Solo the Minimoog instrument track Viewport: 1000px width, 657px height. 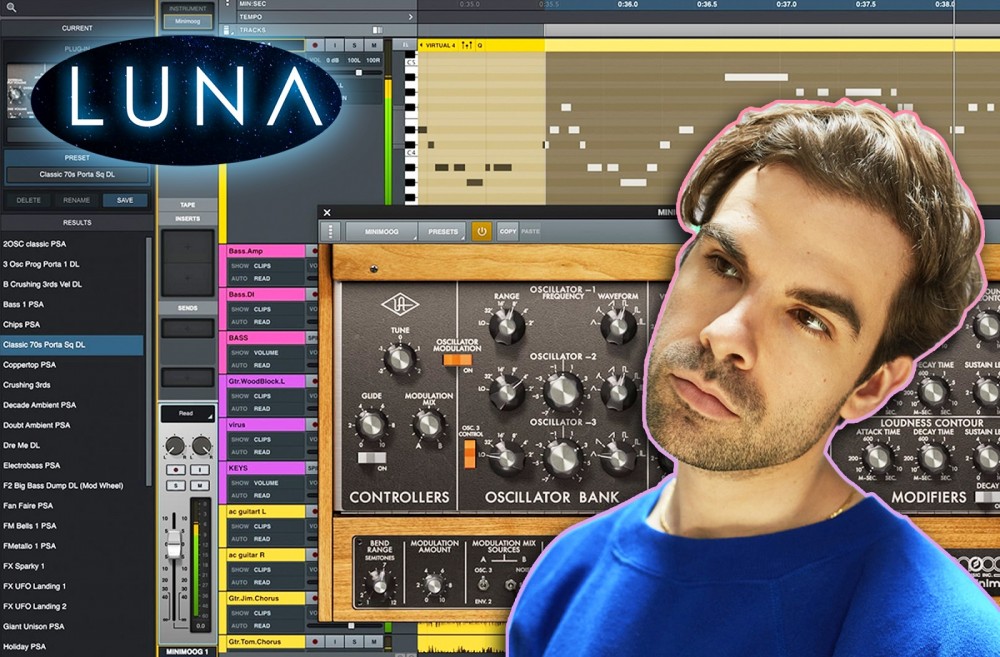(354, 45)
